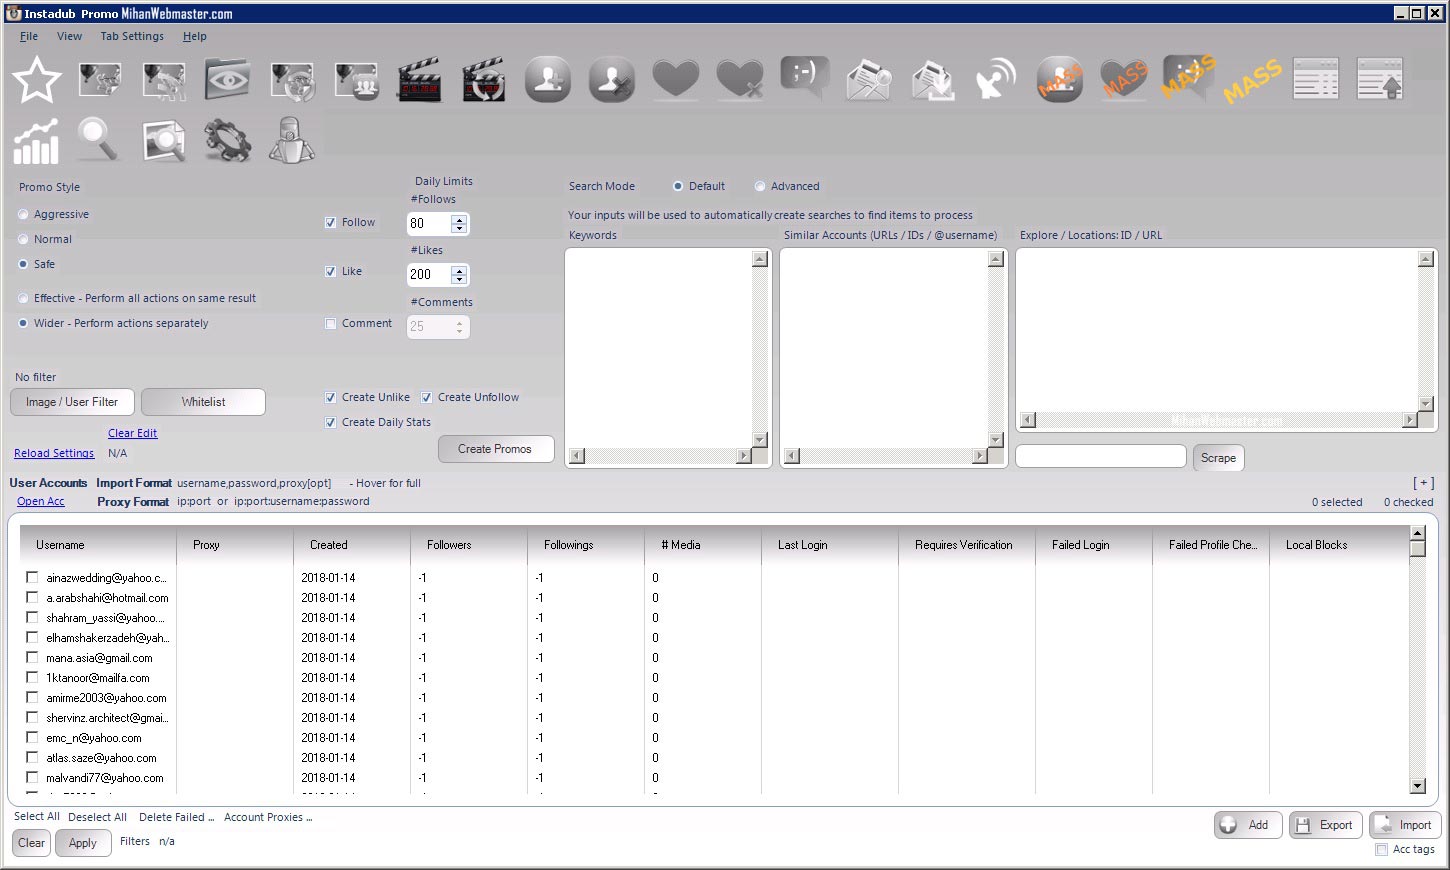Click the Scrape button
The width and height of the screenshot is (1450, 870).
pos(1218,458)
